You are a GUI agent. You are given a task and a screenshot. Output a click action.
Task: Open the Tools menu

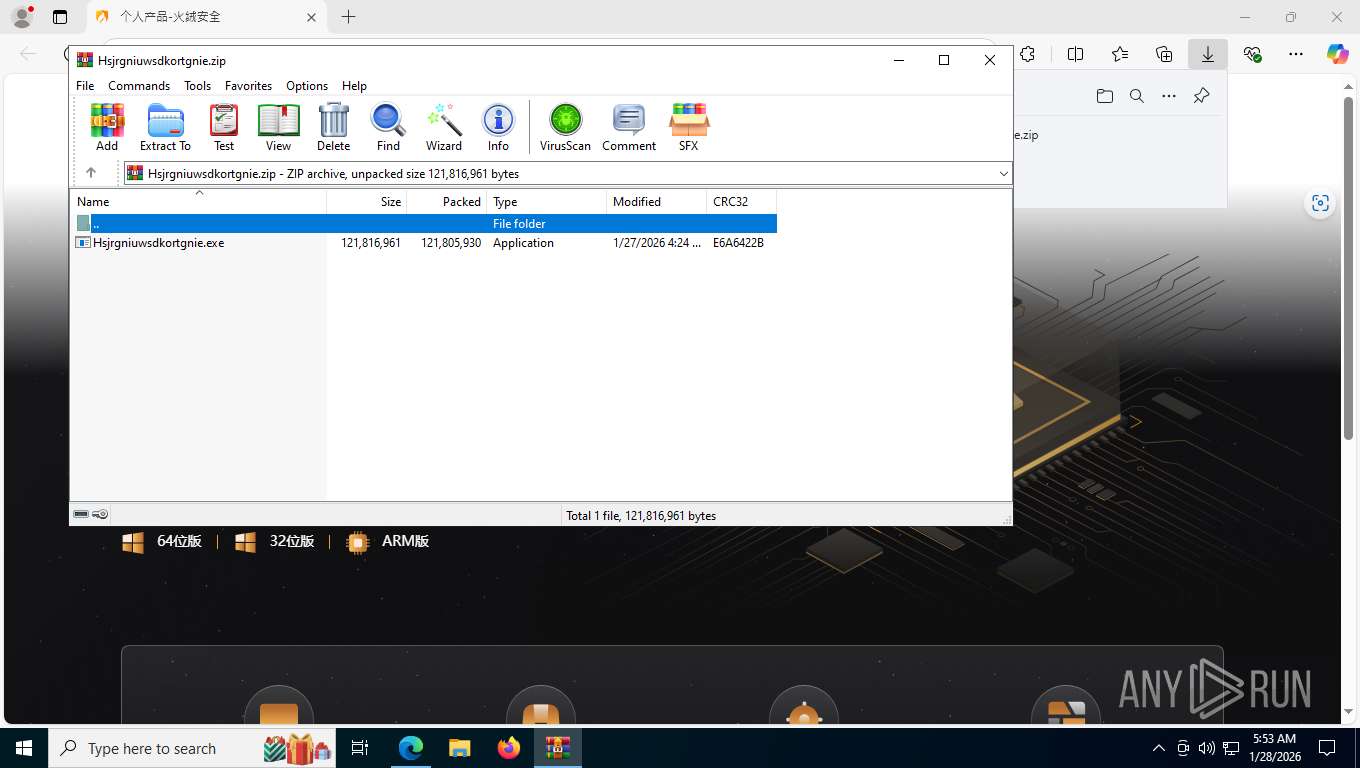tap(197, 86)
